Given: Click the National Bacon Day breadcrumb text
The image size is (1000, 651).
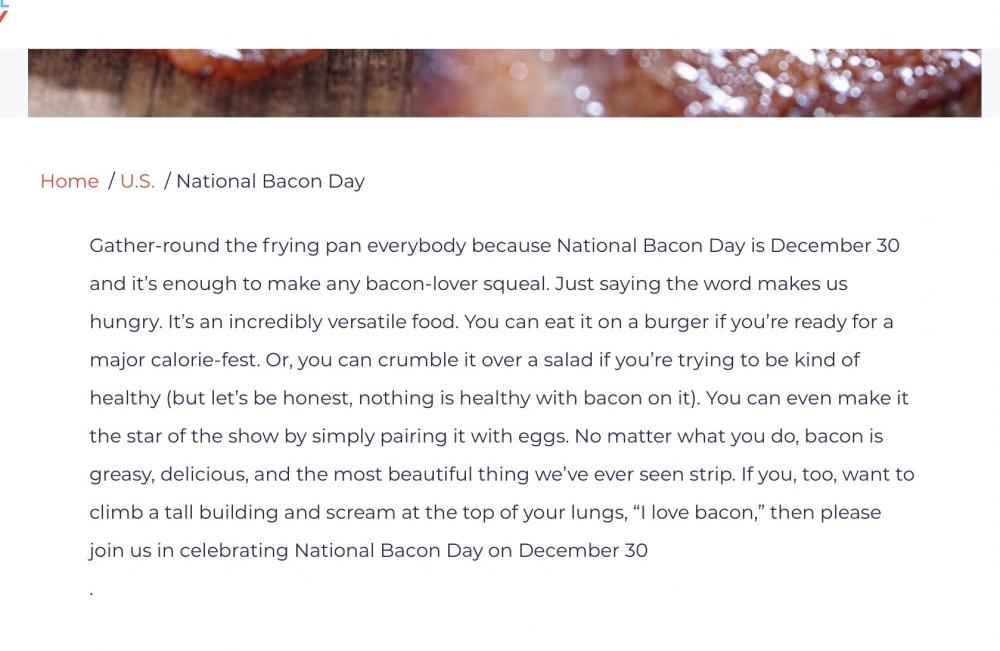Looking at the screenshot, I should (270, 181).
